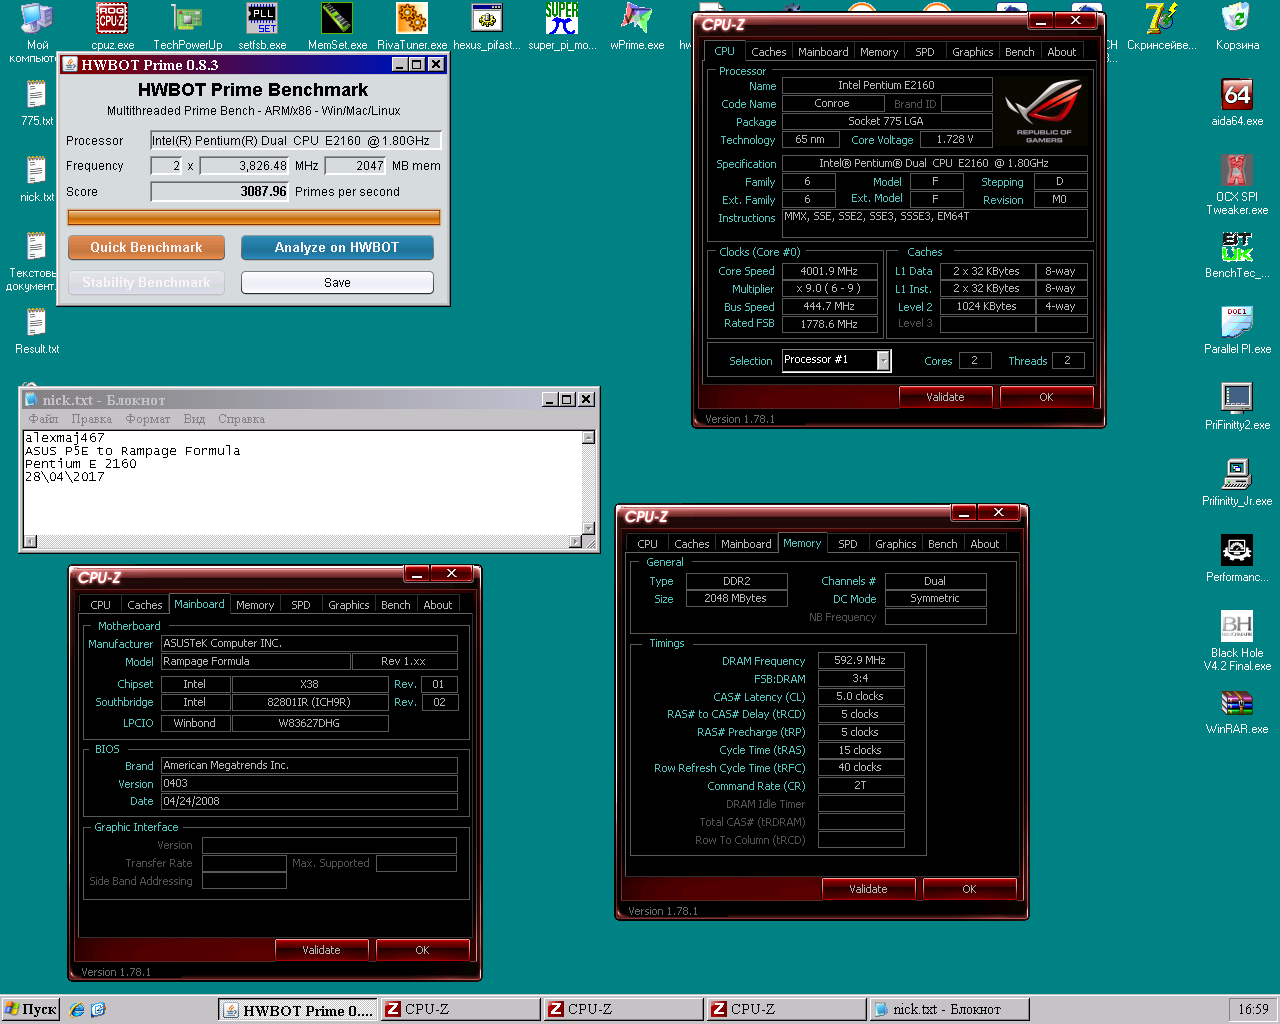The width and height of the screenshot is (1280, 1024).
Task: Open the Processor #1 selection dropdown
Action: point(836,360)
